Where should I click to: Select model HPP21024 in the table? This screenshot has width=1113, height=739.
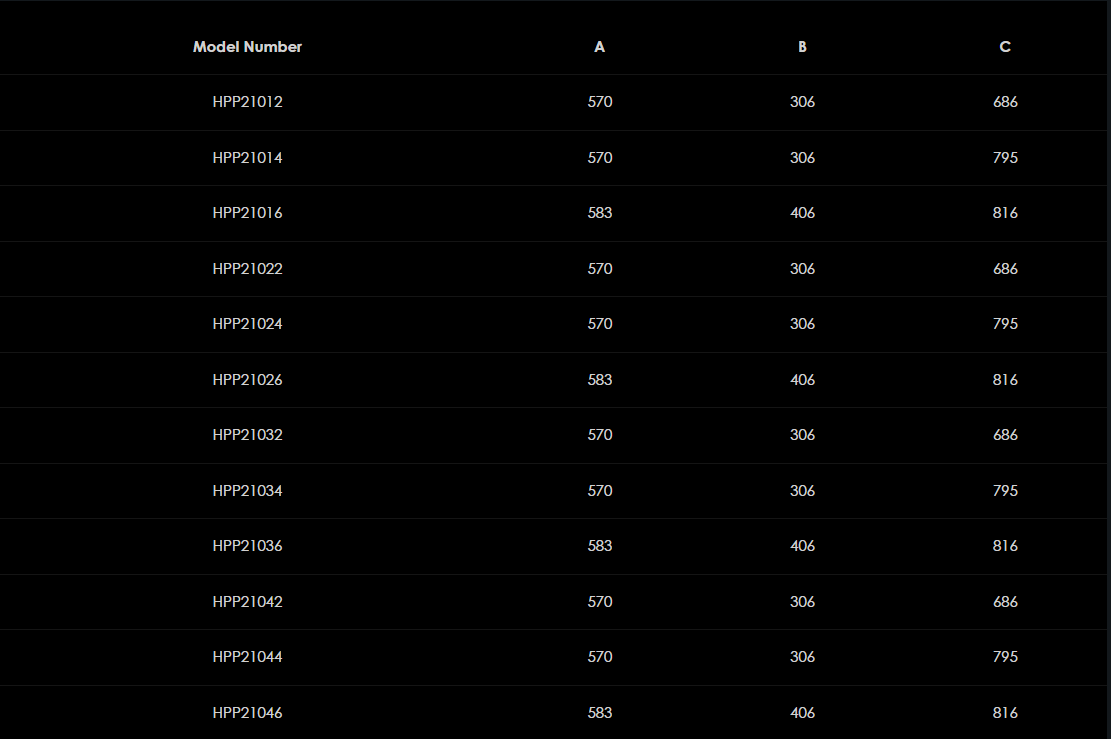247,324
